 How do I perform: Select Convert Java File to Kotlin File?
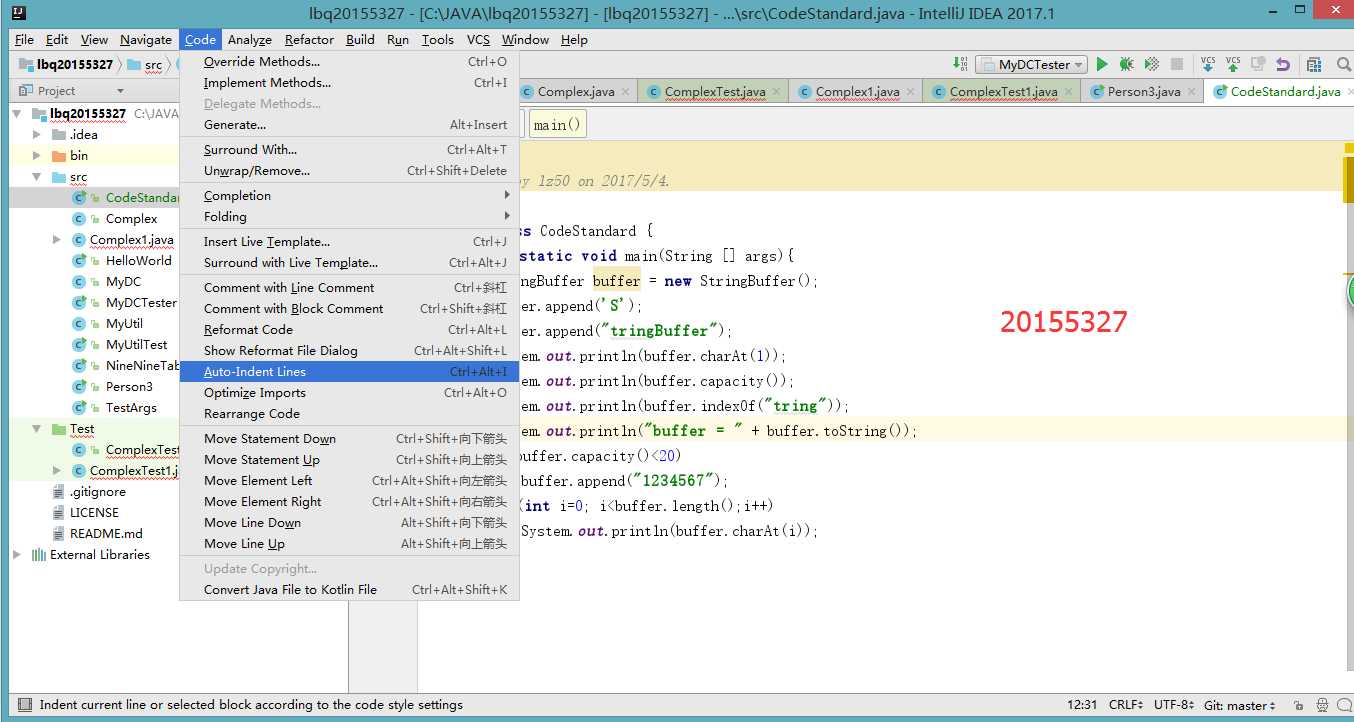(x=349, y=590)
